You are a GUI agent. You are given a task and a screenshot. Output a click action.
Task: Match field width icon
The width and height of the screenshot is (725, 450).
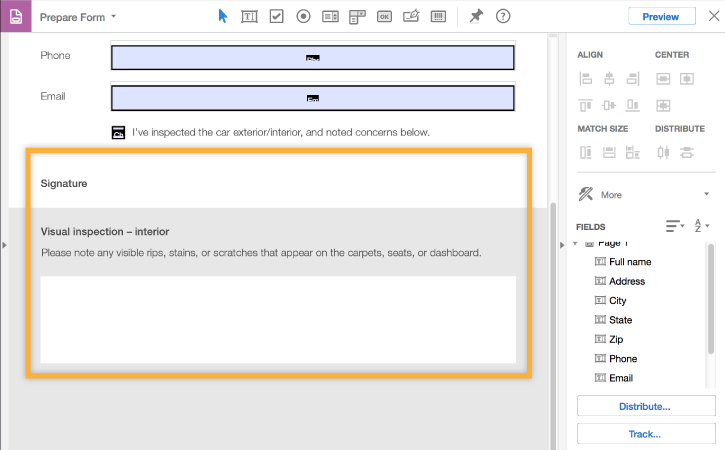(x=609, y=152)
